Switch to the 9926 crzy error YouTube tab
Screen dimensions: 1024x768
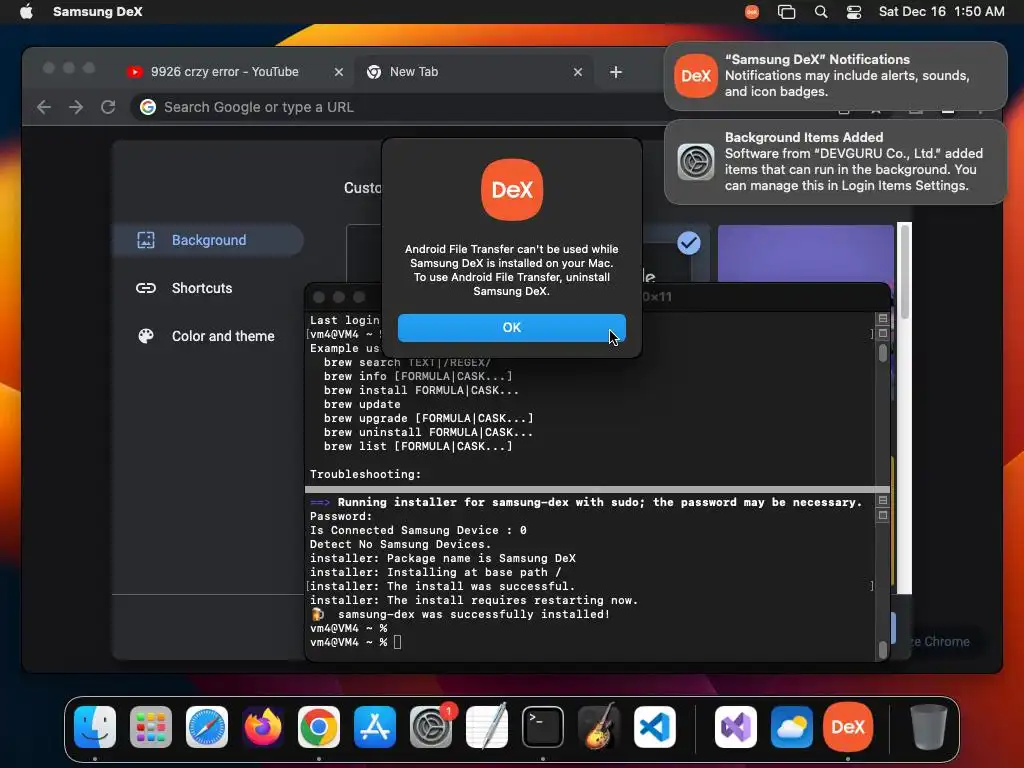pos(225,72)
